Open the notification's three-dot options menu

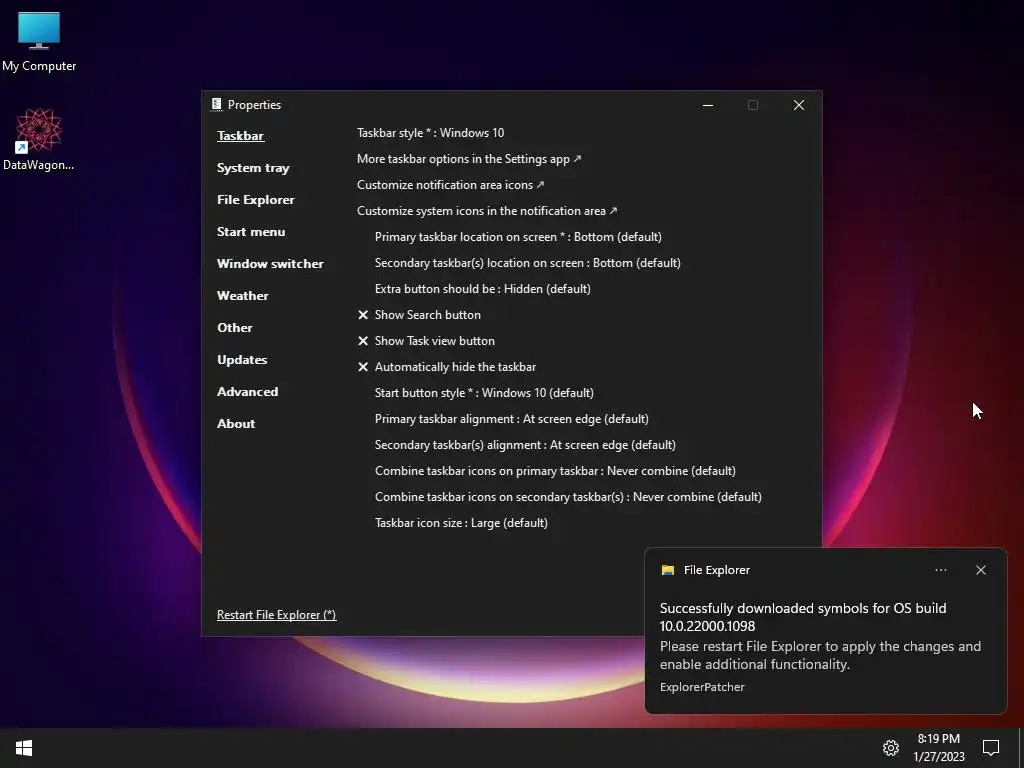(x=940, y=570)
